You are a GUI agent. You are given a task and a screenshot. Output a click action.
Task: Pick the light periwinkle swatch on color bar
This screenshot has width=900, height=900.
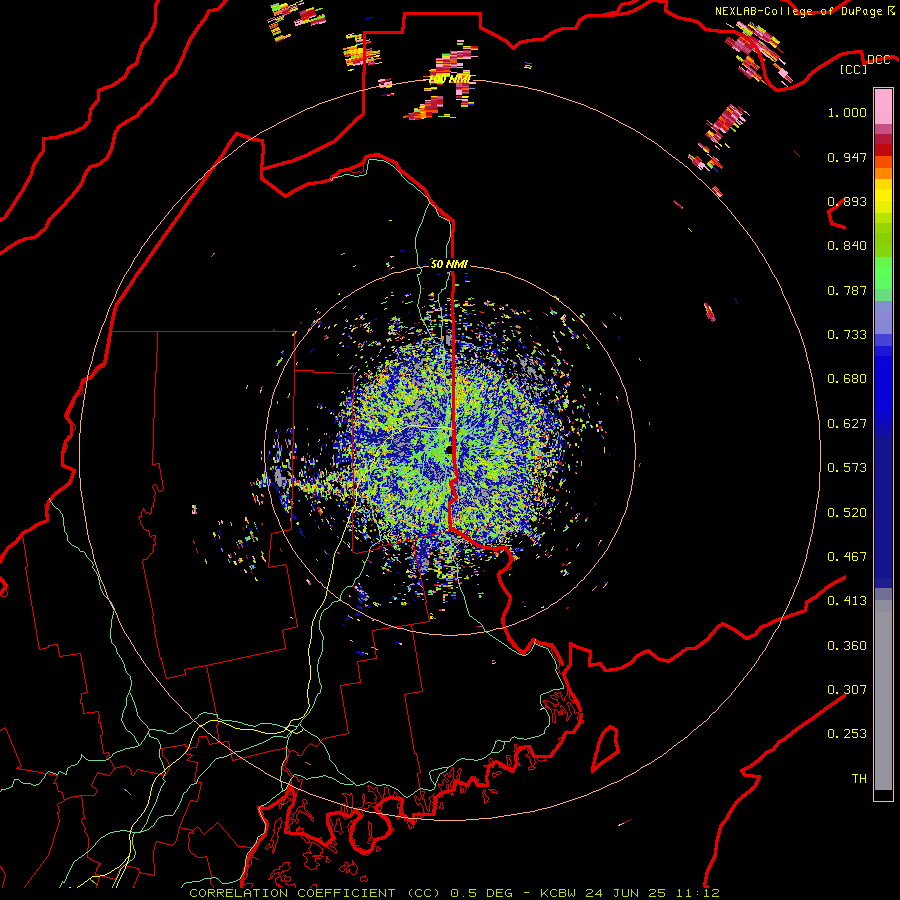[x=883, y=317]
